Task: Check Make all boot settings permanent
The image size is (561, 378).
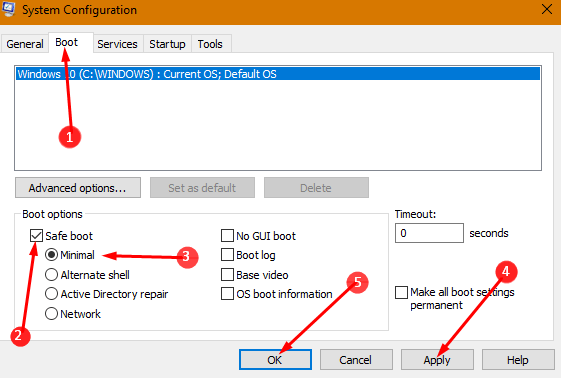Action: 401,292
